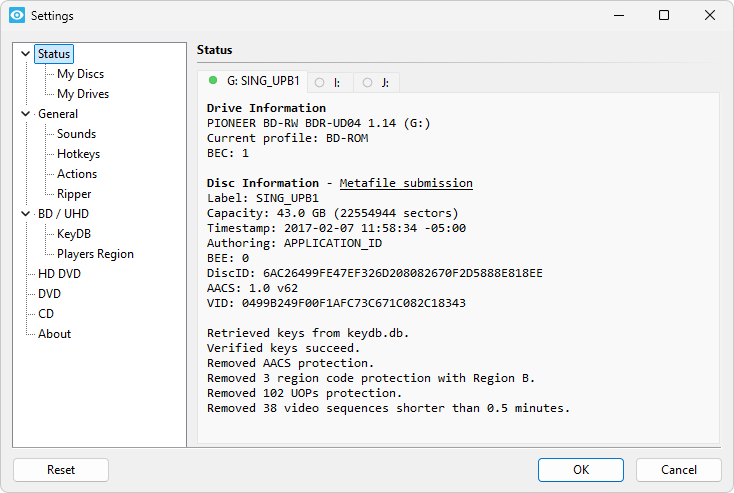Go to the Sounds settings
The width and height of the screenshot is (734, 493).
pos(76,134)
